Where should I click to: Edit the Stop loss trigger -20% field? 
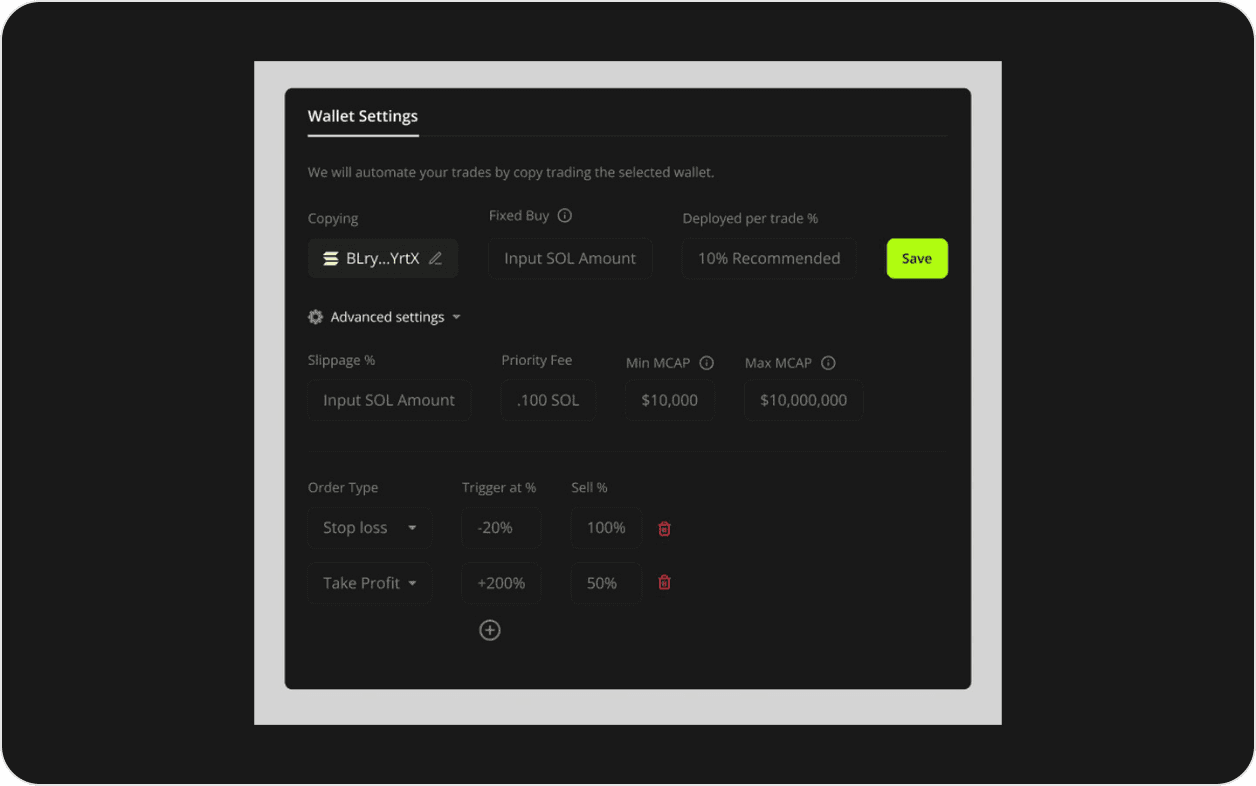(501, 528)
